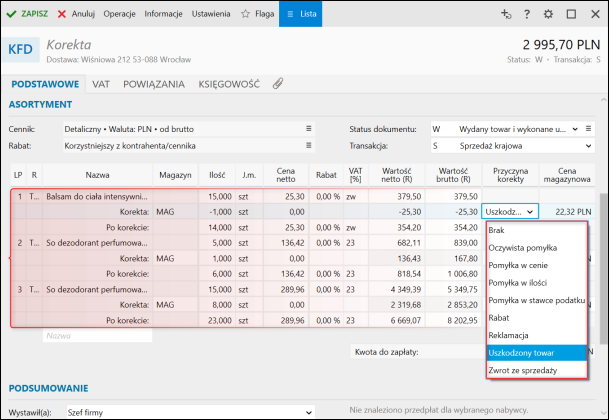Viewport: 609px width, 420px height.
Task: Open the POWIĄZANIA tab
Action: tap(154, 84)
